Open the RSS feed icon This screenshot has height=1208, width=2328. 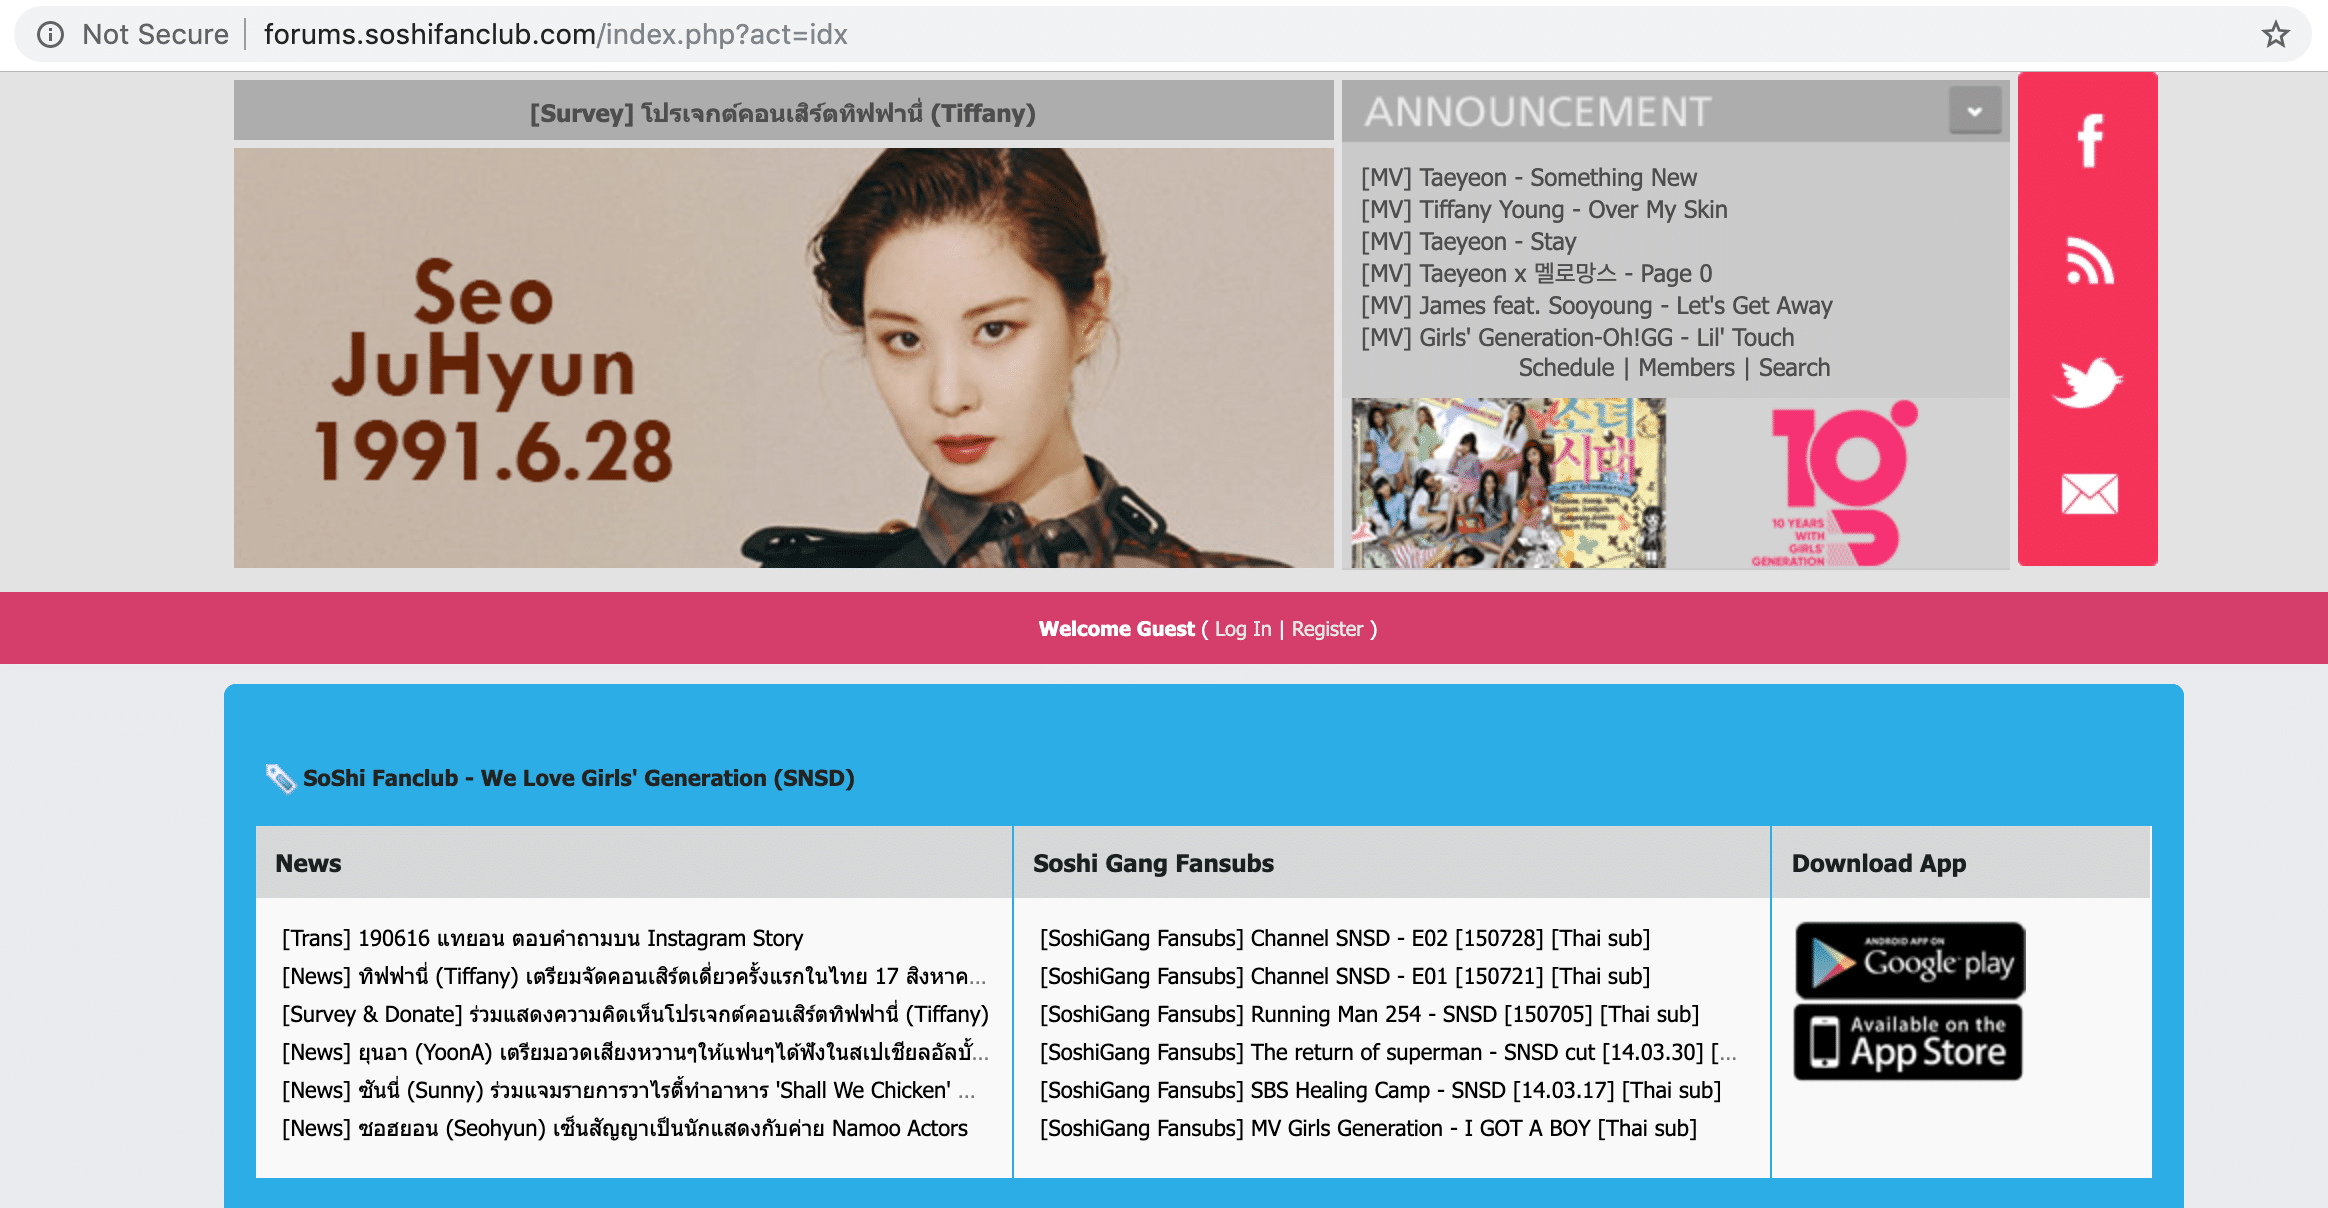[2089, 261]
